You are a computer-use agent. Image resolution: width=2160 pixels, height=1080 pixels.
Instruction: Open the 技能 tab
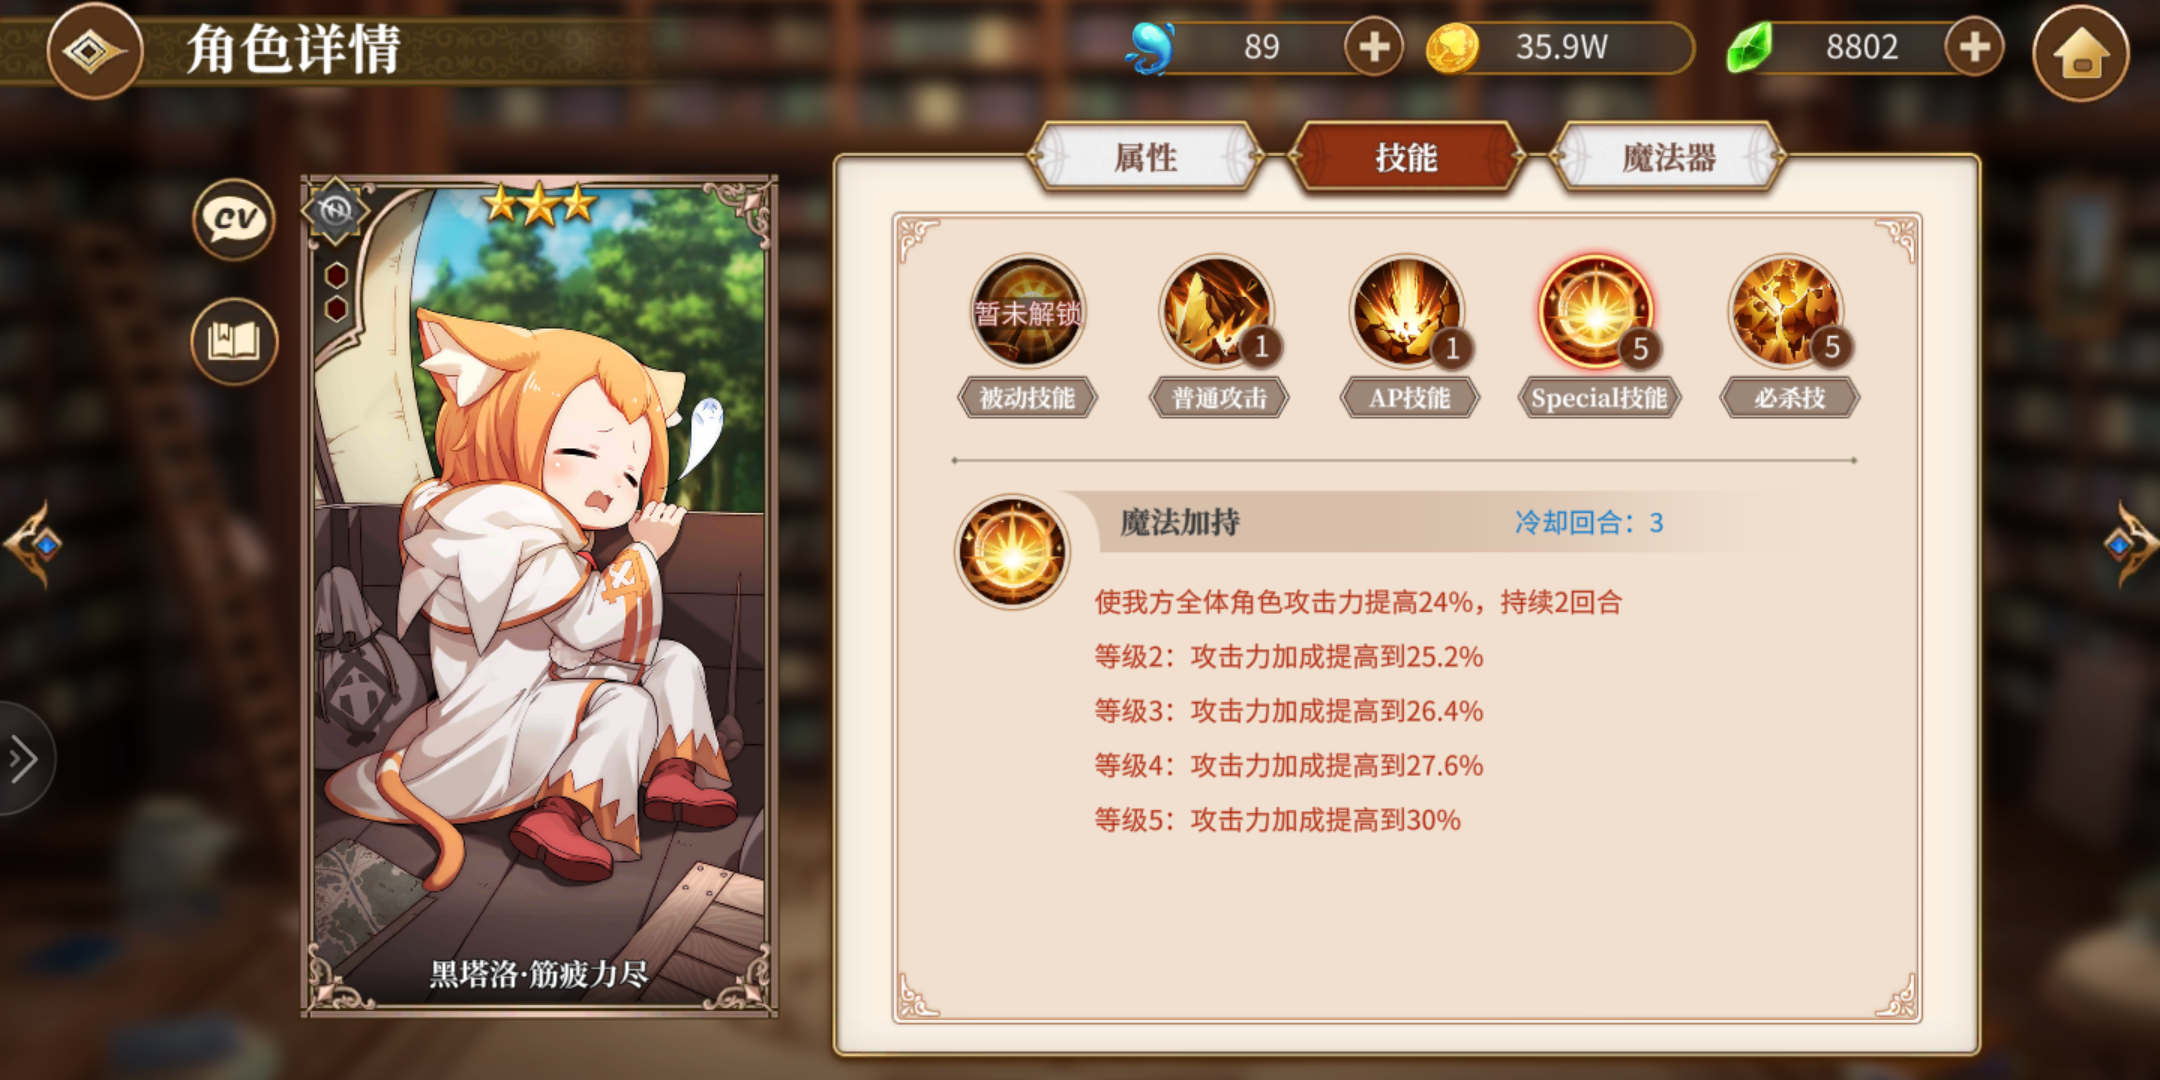coord(1407,157)
